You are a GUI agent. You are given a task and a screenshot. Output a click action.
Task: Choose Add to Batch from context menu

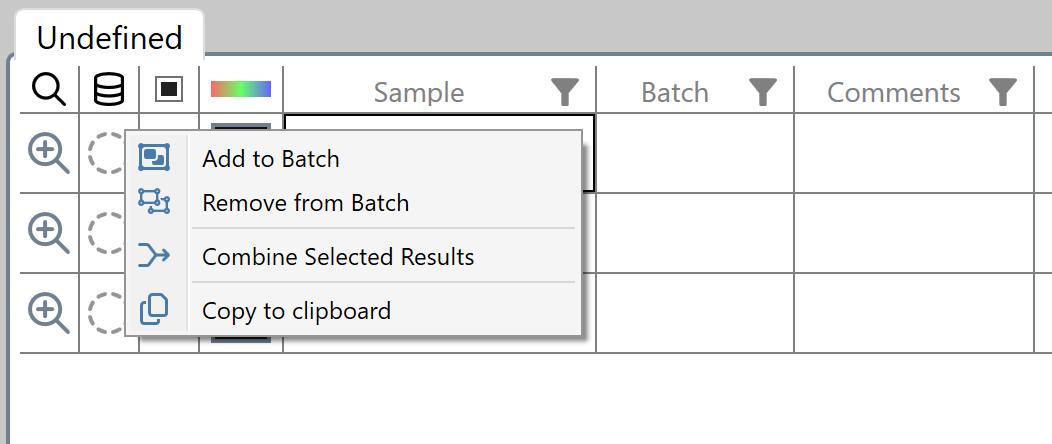click(270, 158)
